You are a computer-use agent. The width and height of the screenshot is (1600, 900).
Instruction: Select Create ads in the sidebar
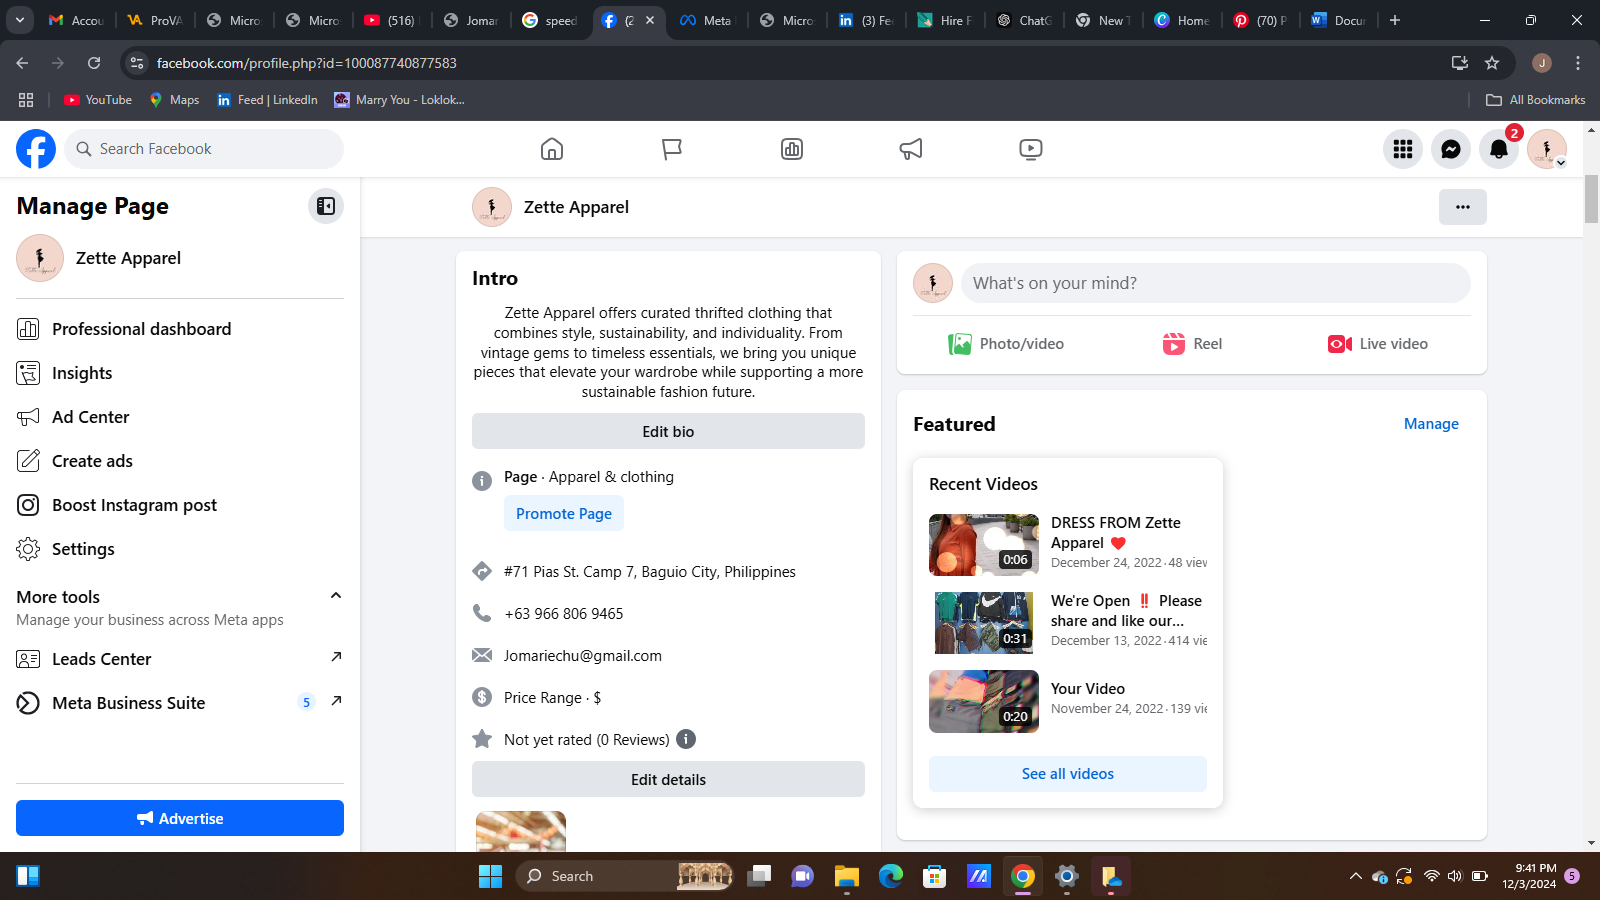pos(180,461)
